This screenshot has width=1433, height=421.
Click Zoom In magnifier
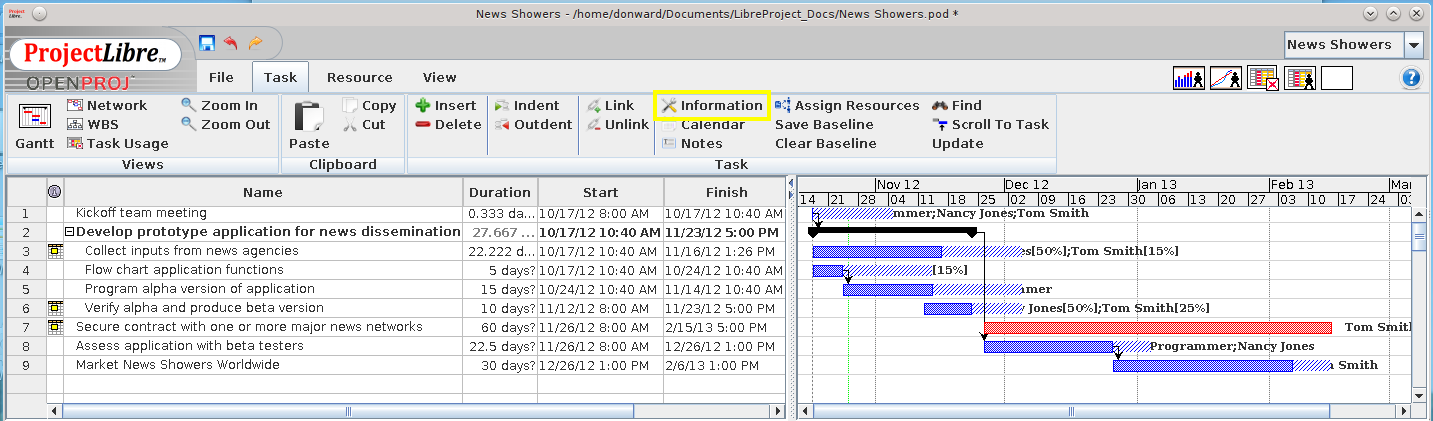tap(219, 105)
